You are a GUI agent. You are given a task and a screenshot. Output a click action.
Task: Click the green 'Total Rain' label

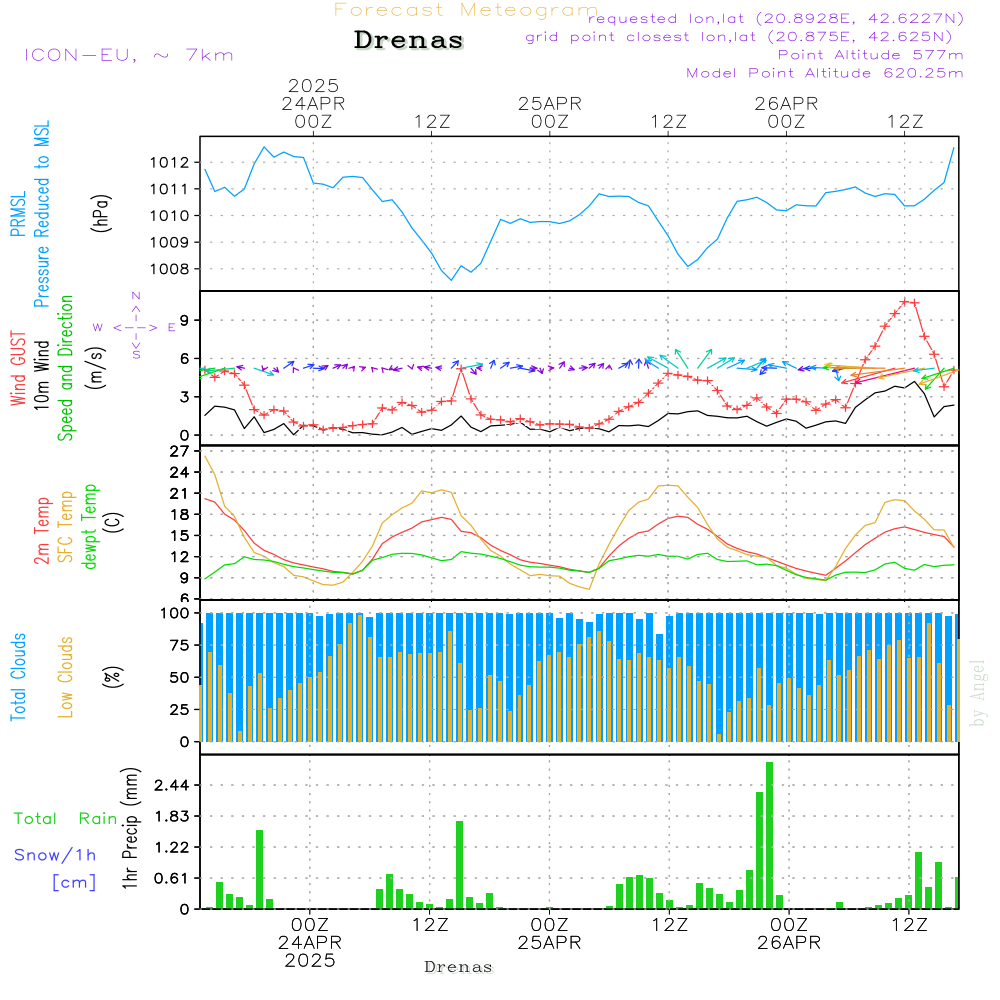pyautogui.click(x=66, y=818)
